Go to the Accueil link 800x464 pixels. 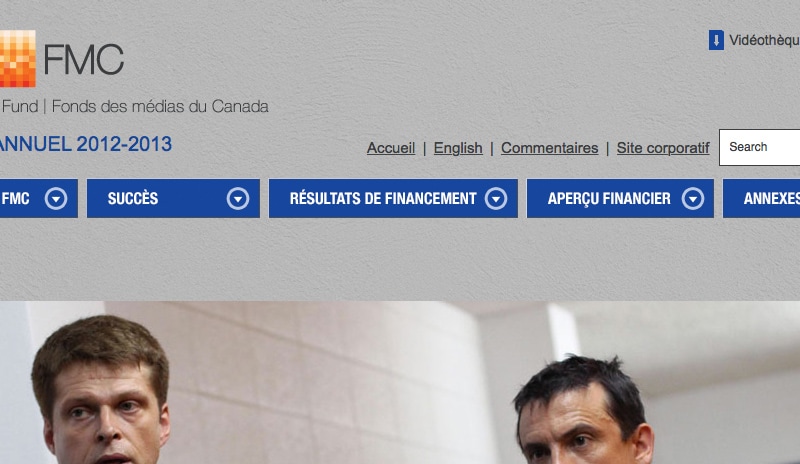point(391,148)
